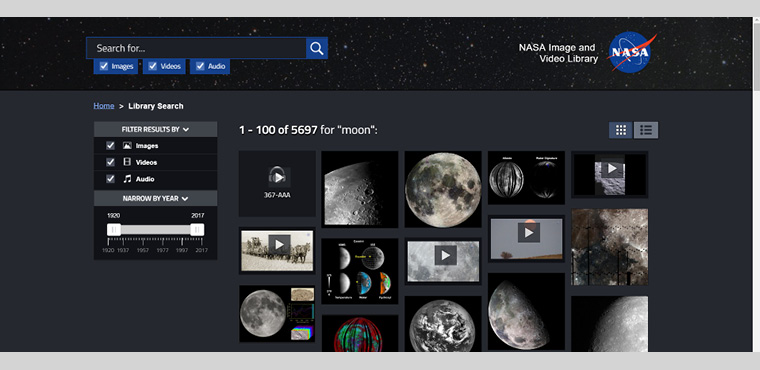The width and height of the screenshot is (760, 370).
Task: Collapse the Filter Results By section
Action: coord(156,129)
